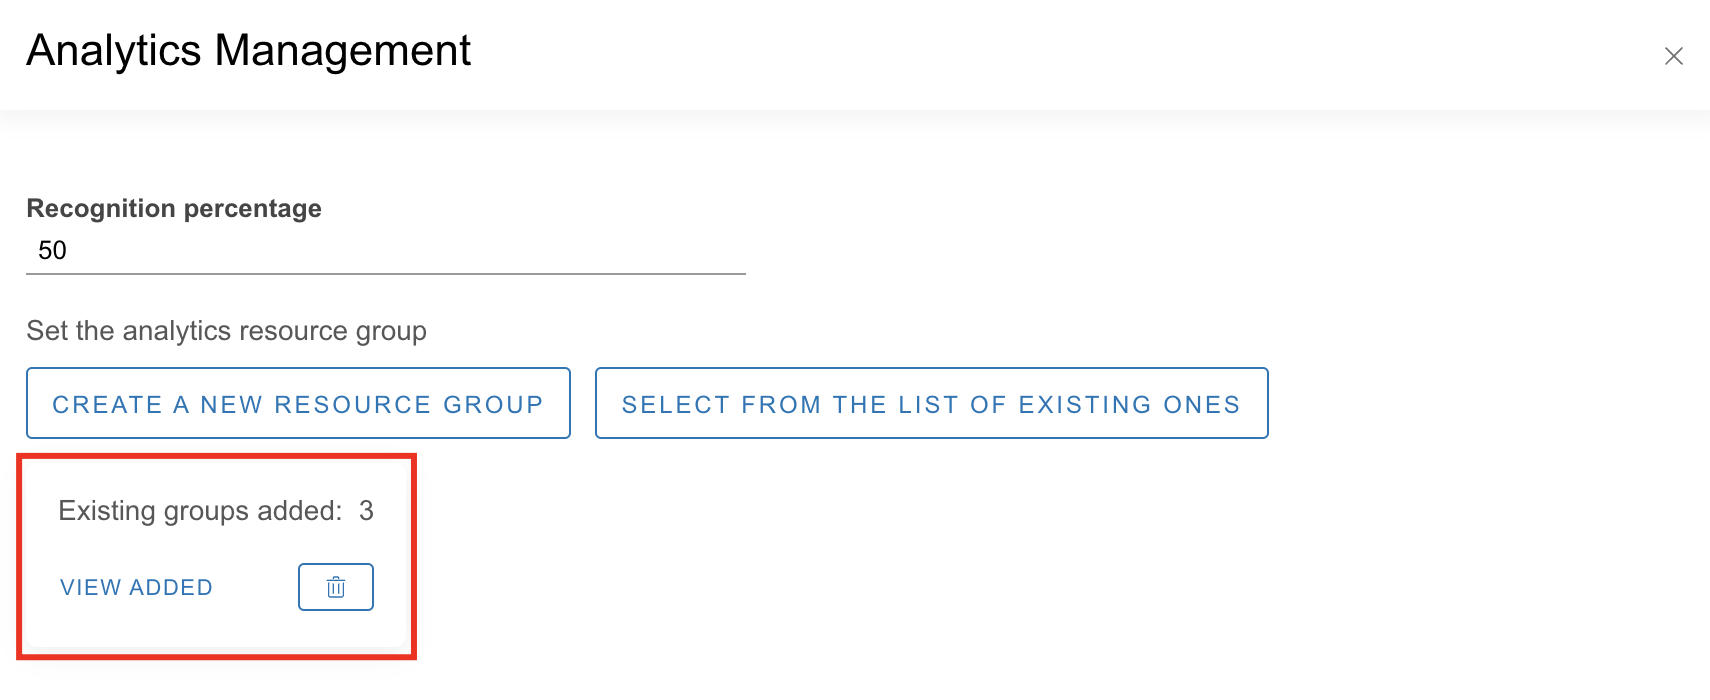Click the word Management in the header

click(x=342, y=51)
